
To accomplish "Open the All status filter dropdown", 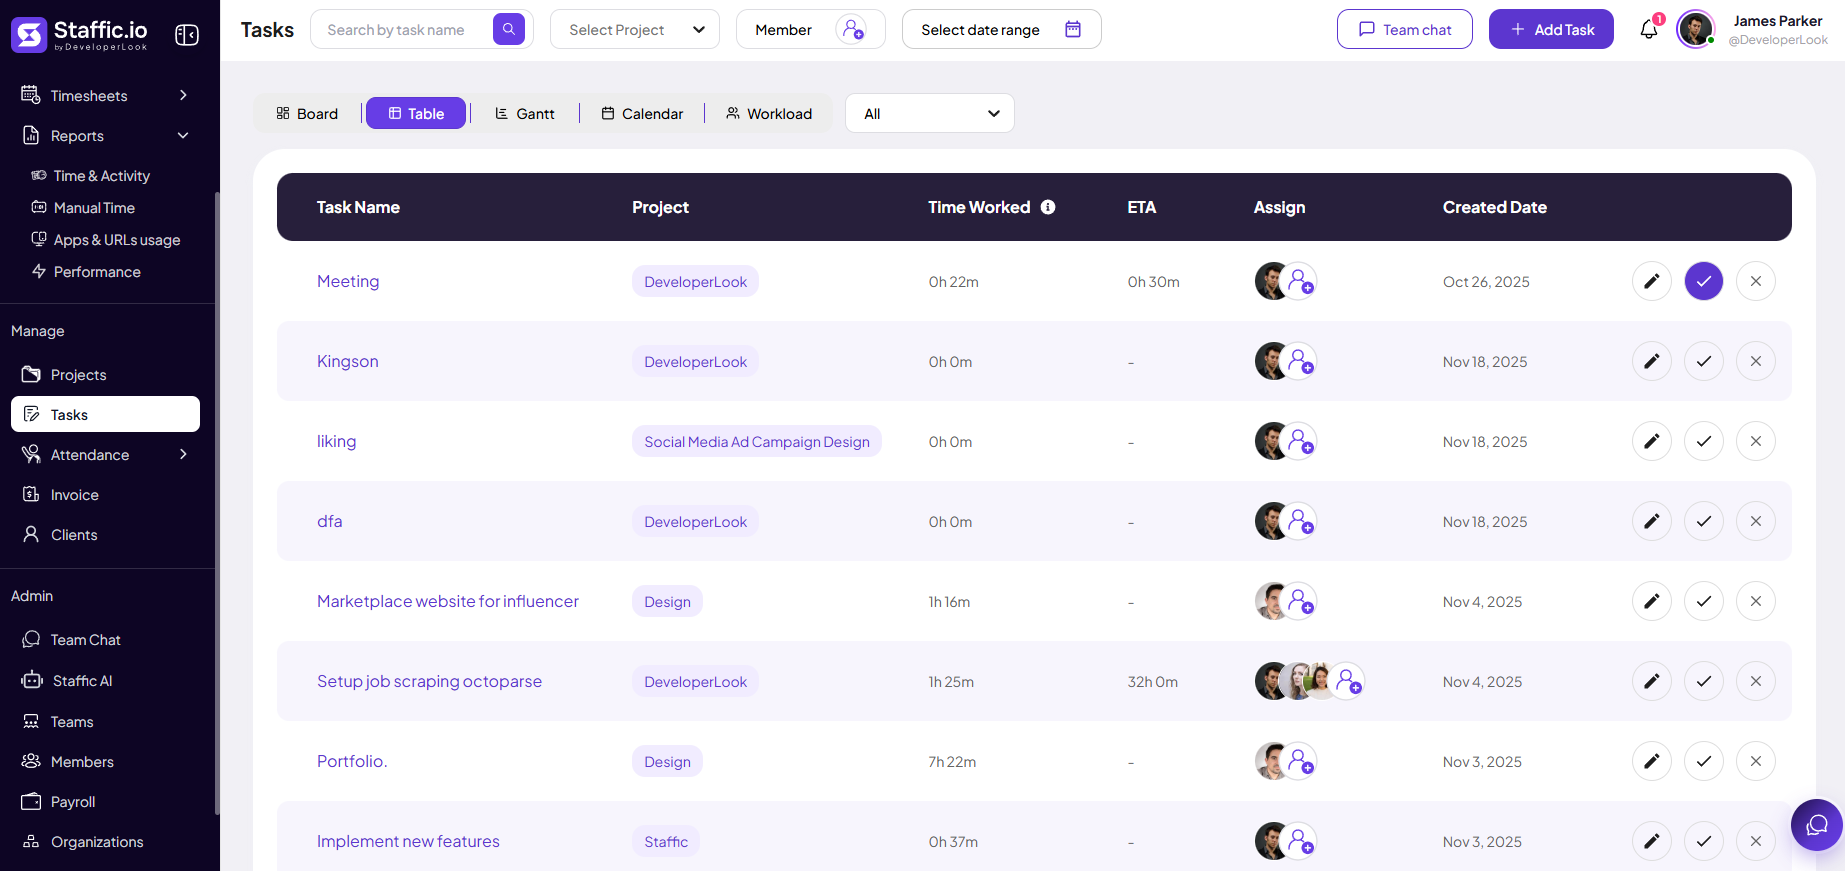I will tap(930, 113).
